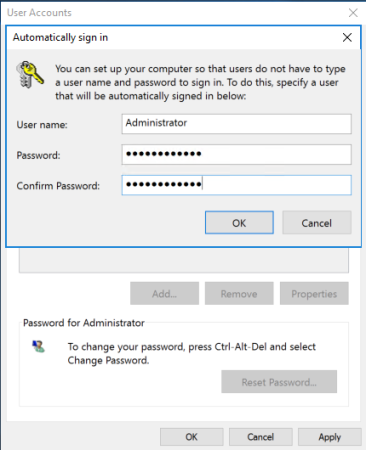Open user Properties
Viewport: 366px width, 450px height.
[314, 294]
